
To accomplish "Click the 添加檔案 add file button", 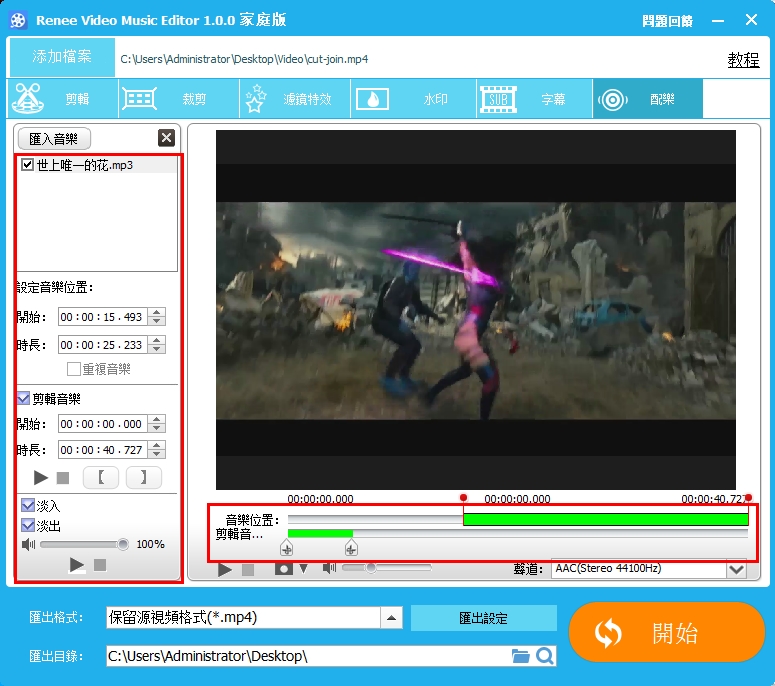I will (62, 57).
